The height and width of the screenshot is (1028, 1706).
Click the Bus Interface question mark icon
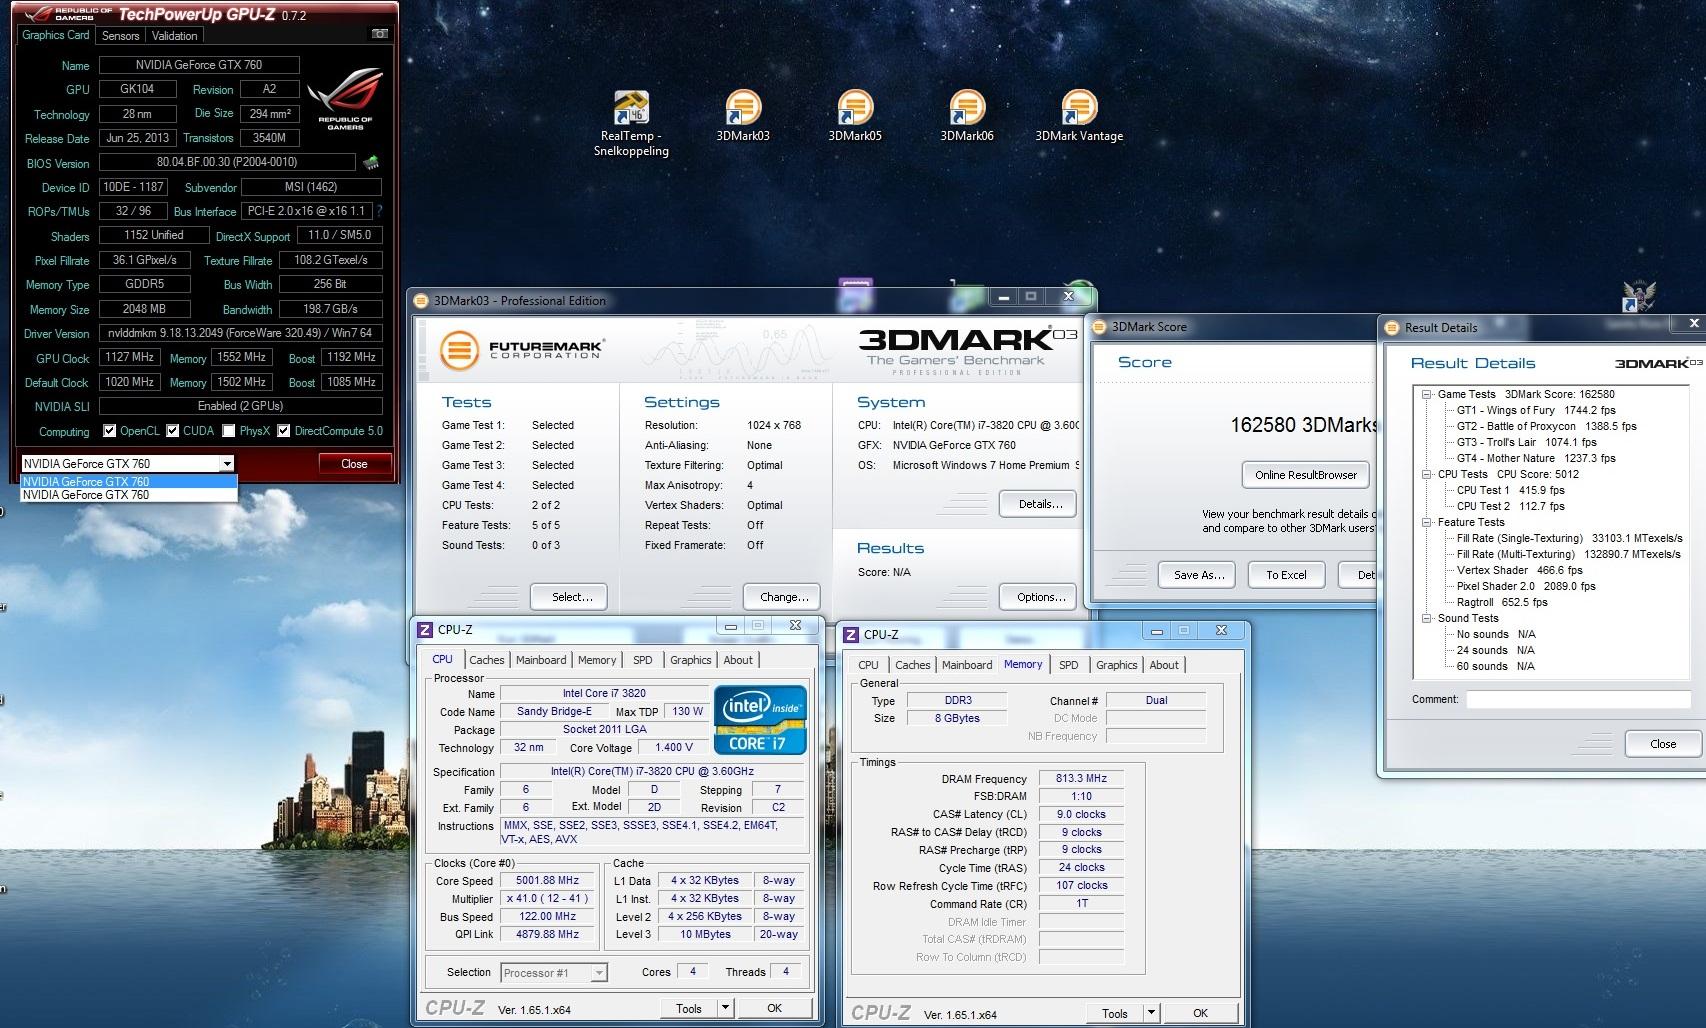379,211
